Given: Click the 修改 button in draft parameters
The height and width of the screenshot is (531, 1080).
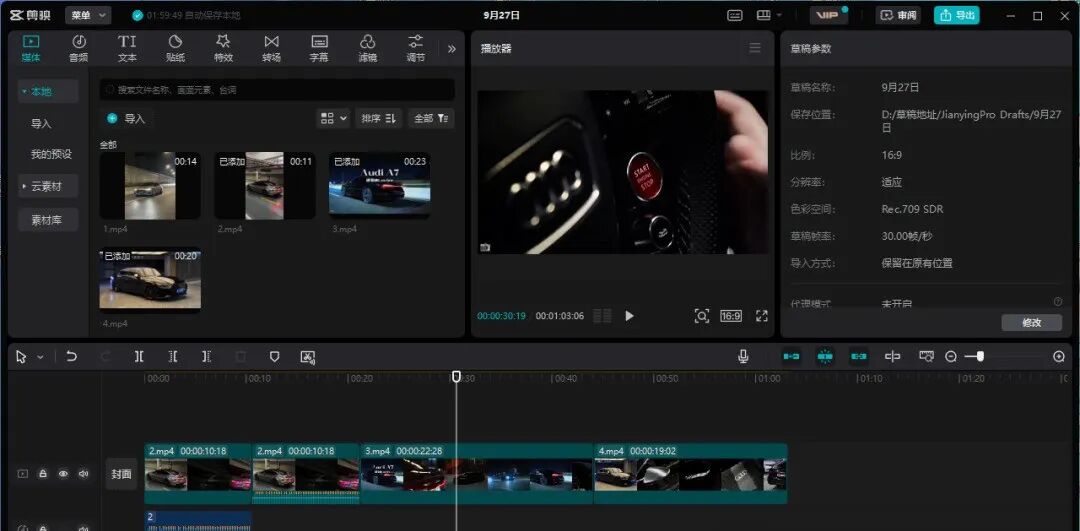Looking at the screenshot, I should tap(1031, 322).
